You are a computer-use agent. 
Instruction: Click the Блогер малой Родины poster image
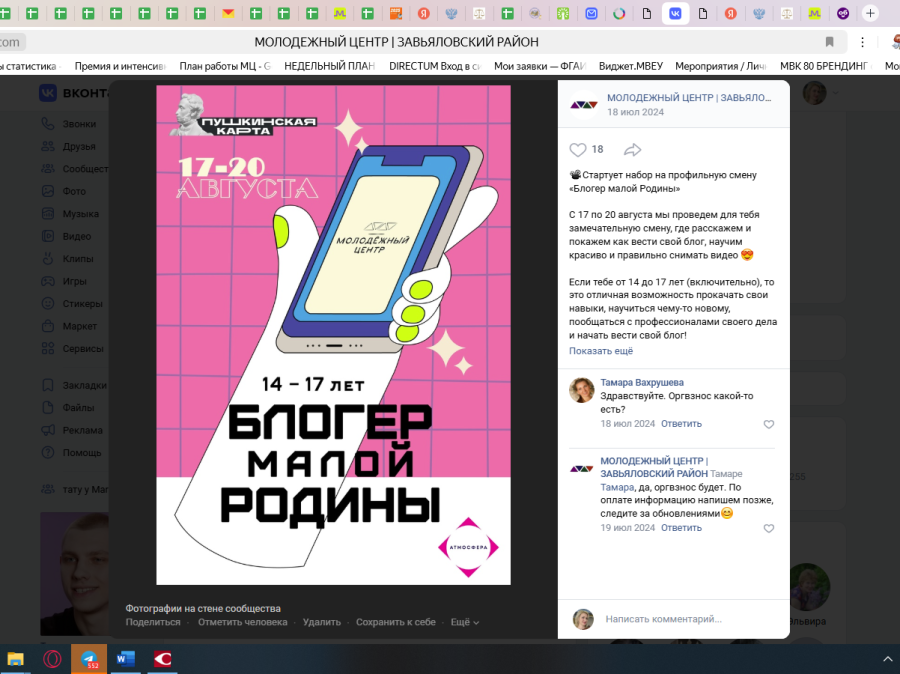click(333, 335)
